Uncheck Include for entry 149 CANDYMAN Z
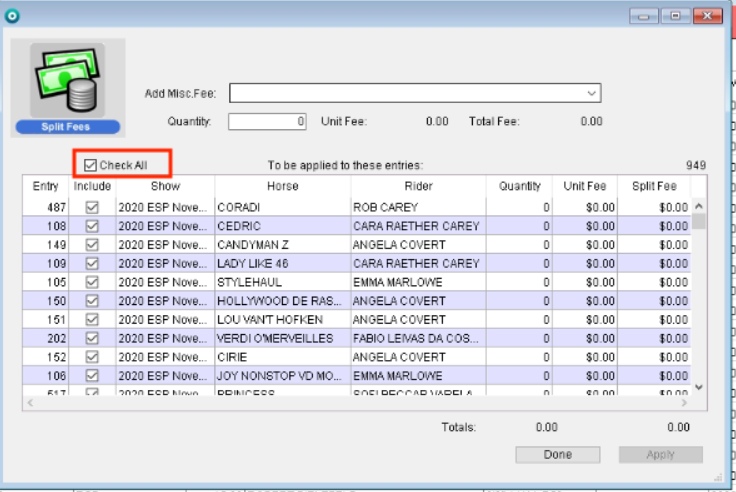This screenshot has height=492, width=736. coord(92,245)
